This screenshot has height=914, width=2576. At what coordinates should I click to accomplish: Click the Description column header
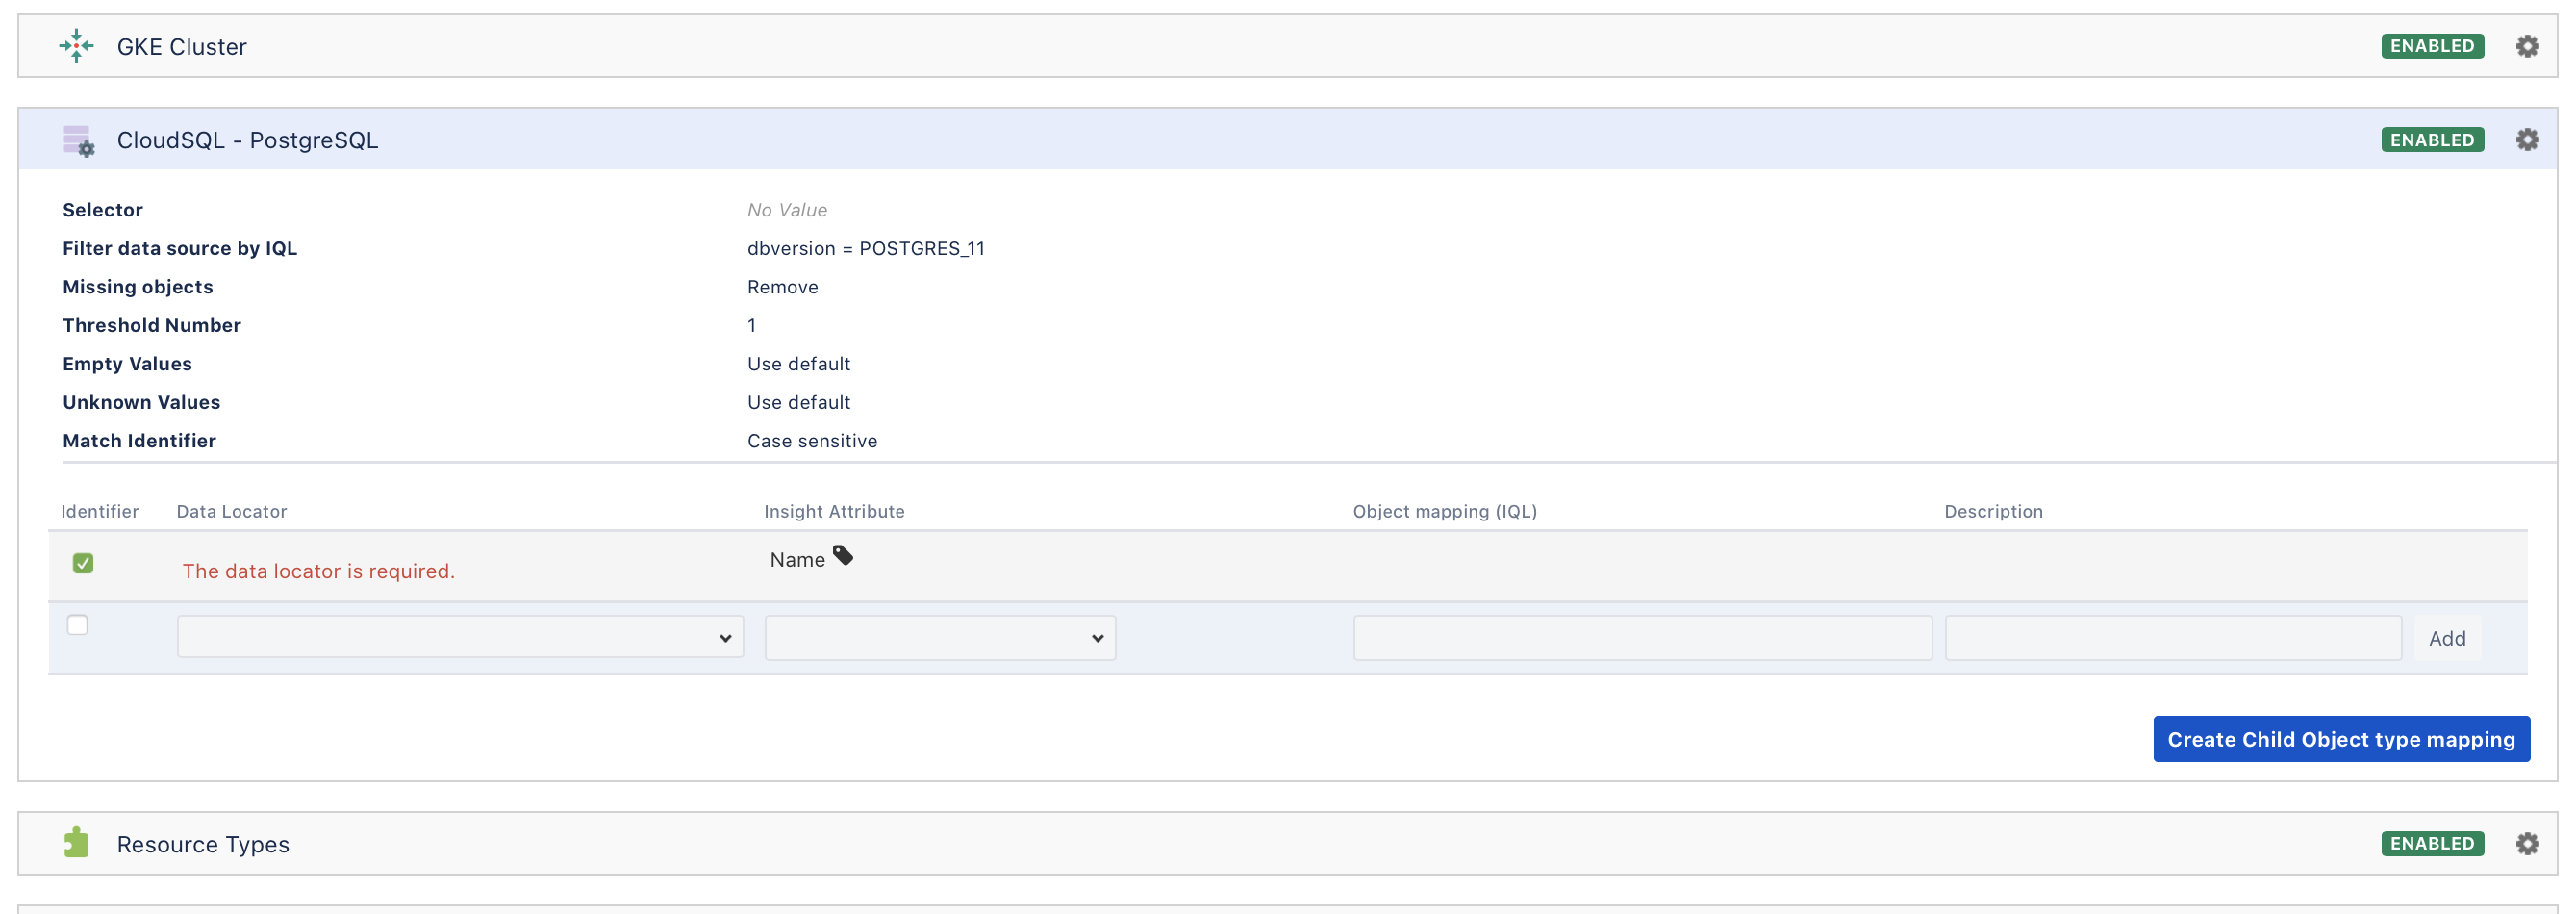(x=1993, y=511)
